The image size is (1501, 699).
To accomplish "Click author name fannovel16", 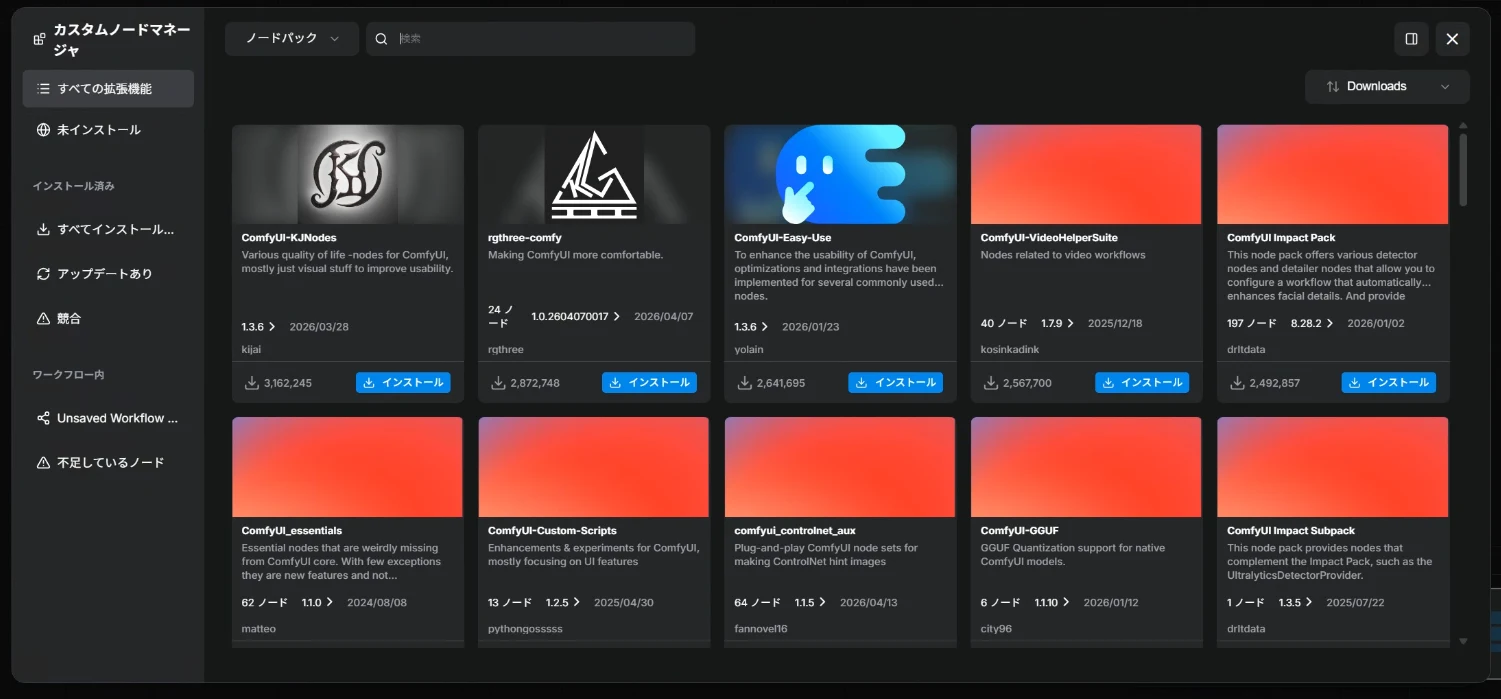I will pos(761,629).
